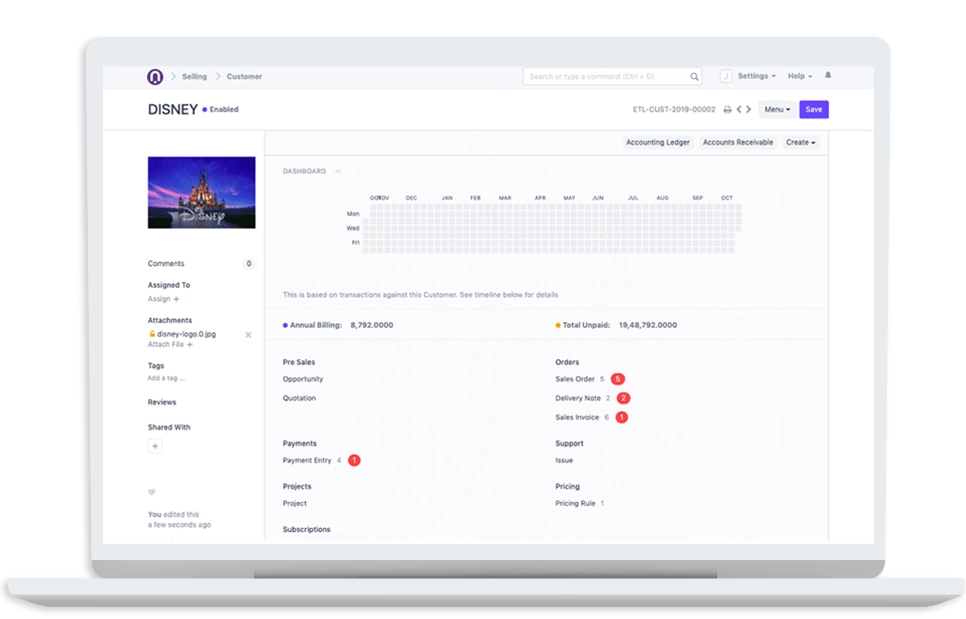Image resolution: width=966 pixels, height=619 pixels.
Task: Click the print icon
Action: coord(728,110)
